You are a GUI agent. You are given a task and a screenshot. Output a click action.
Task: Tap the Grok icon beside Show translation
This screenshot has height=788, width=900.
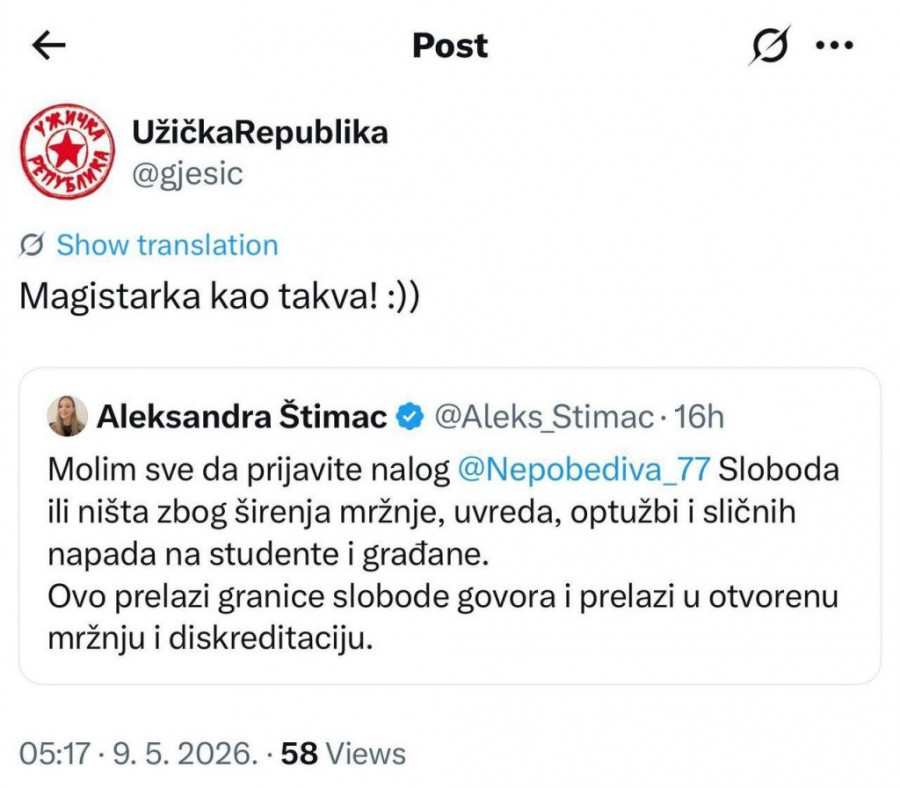point(32,245)
